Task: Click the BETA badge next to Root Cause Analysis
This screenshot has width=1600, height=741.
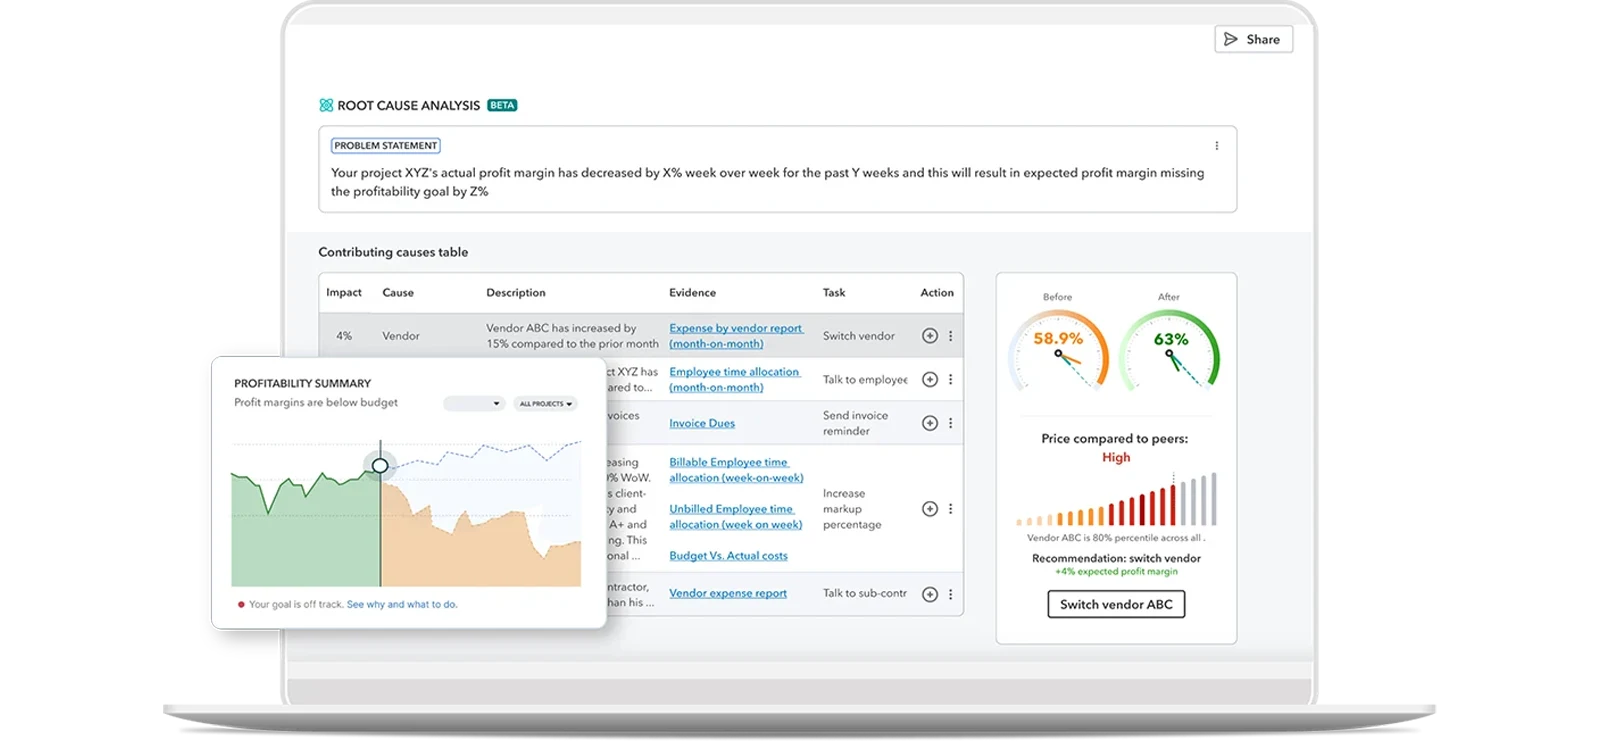Action: [x=502, y=105]
